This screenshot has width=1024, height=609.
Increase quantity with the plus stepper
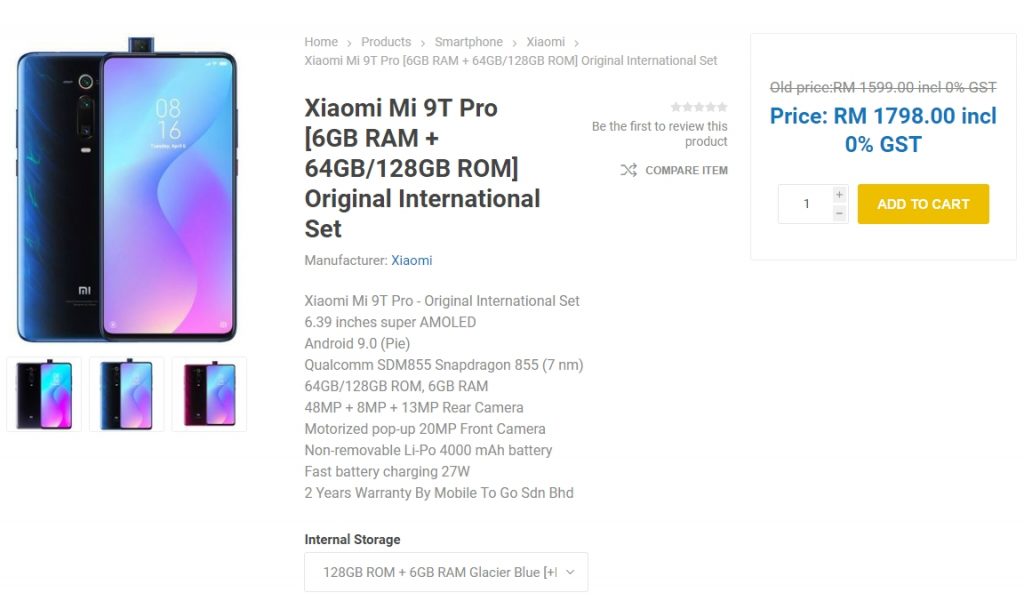point(839,195)
